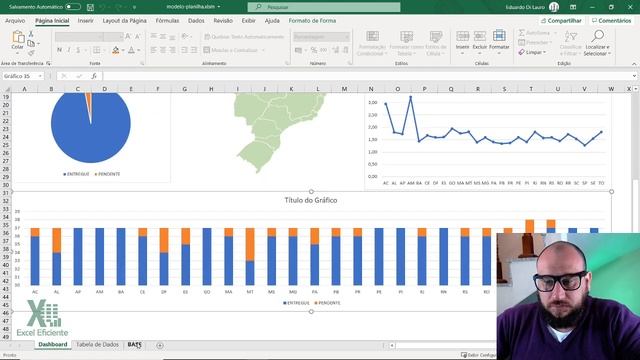Open Formatar como Tabela menu

point(406,43)
